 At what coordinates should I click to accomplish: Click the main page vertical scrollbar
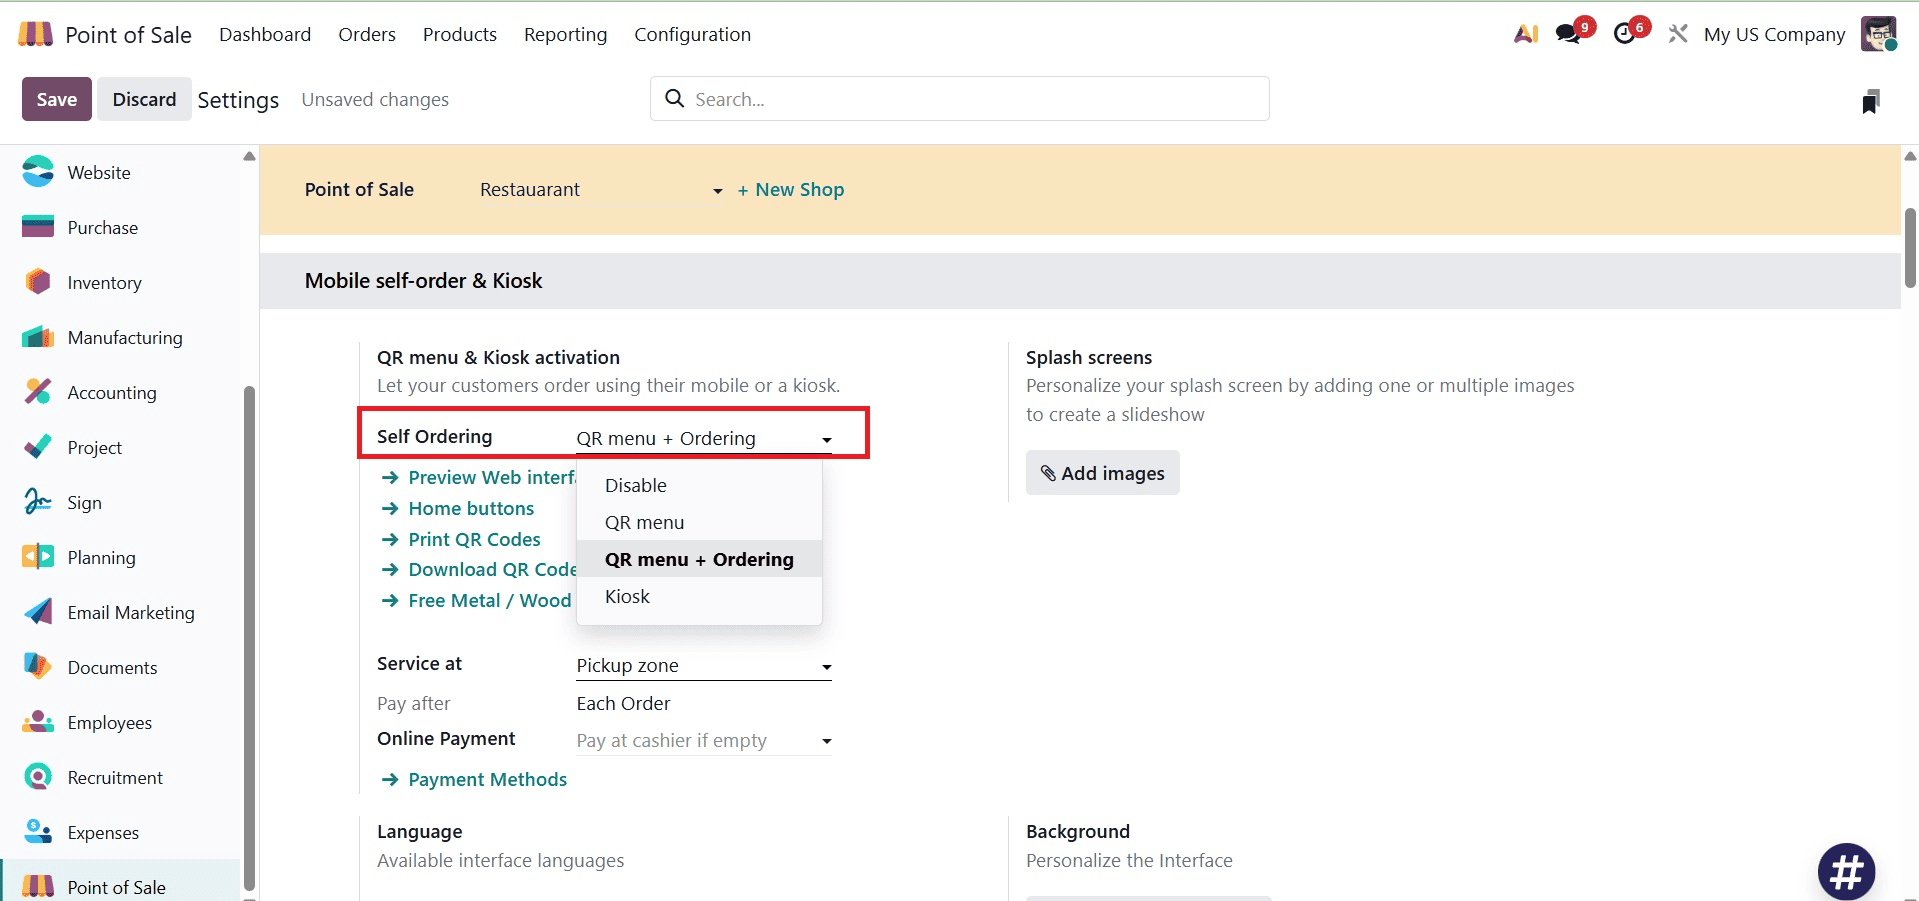(x=1910, y=248)
